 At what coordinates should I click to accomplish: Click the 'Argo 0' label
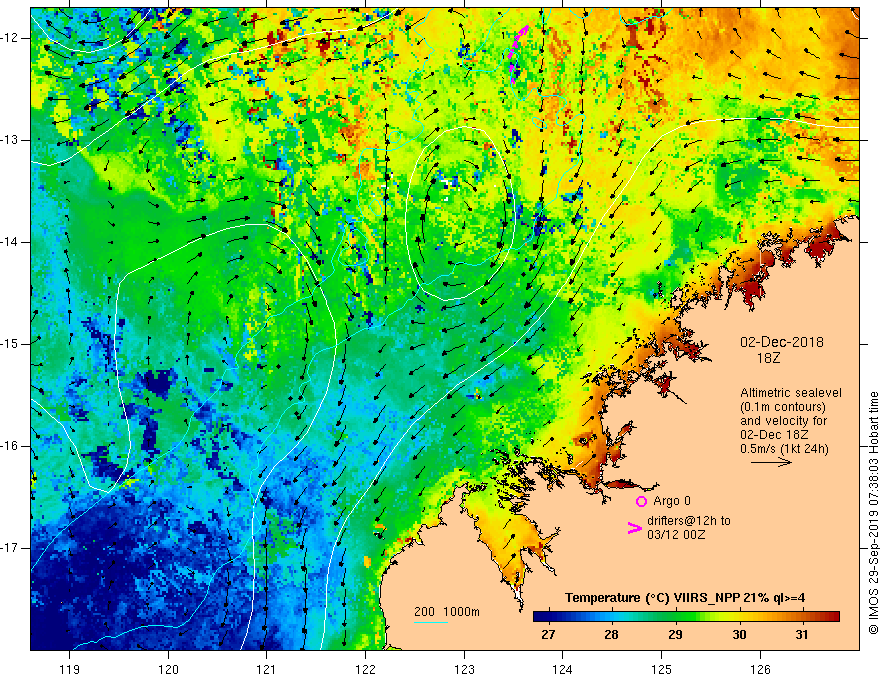coord(672,501)
